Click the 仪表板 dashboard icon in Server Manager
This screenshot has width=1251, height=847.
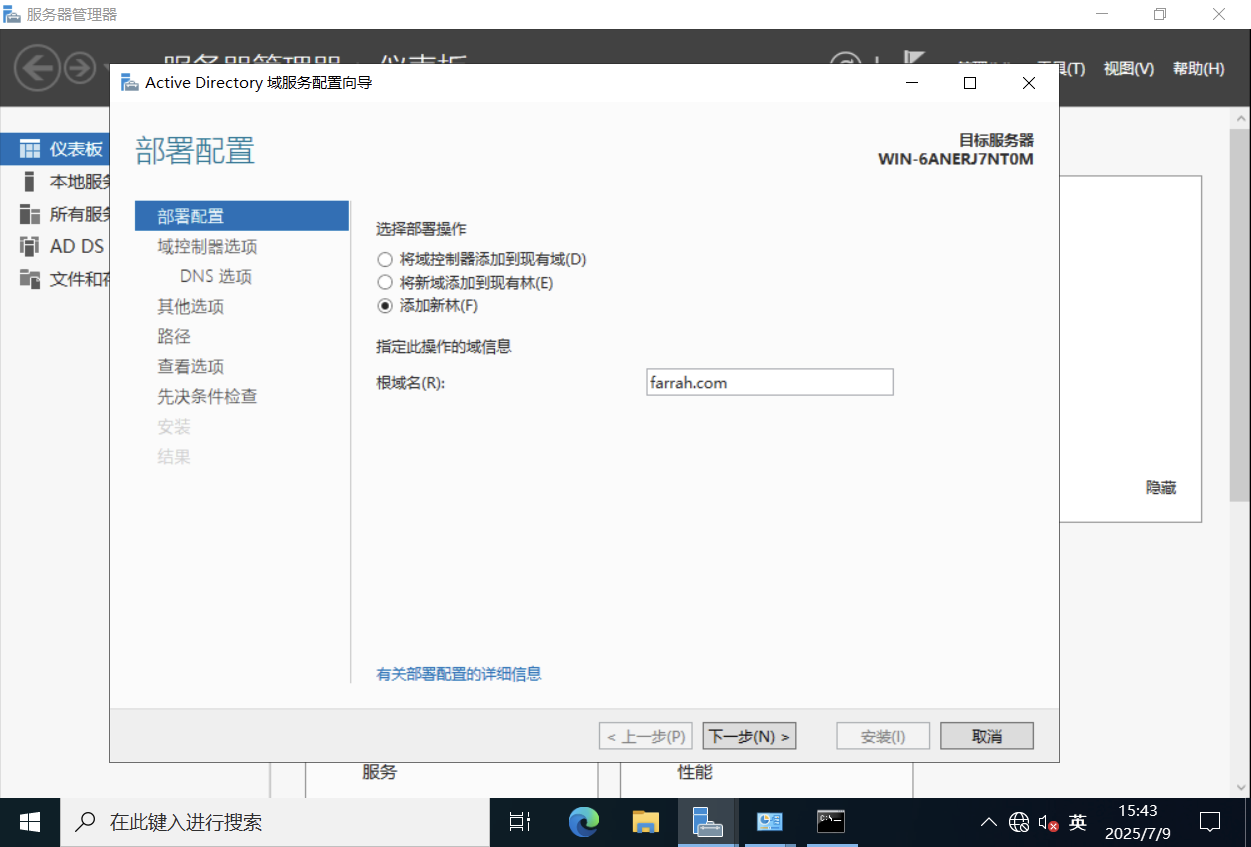pyautogui.click(x=30, y=149)
